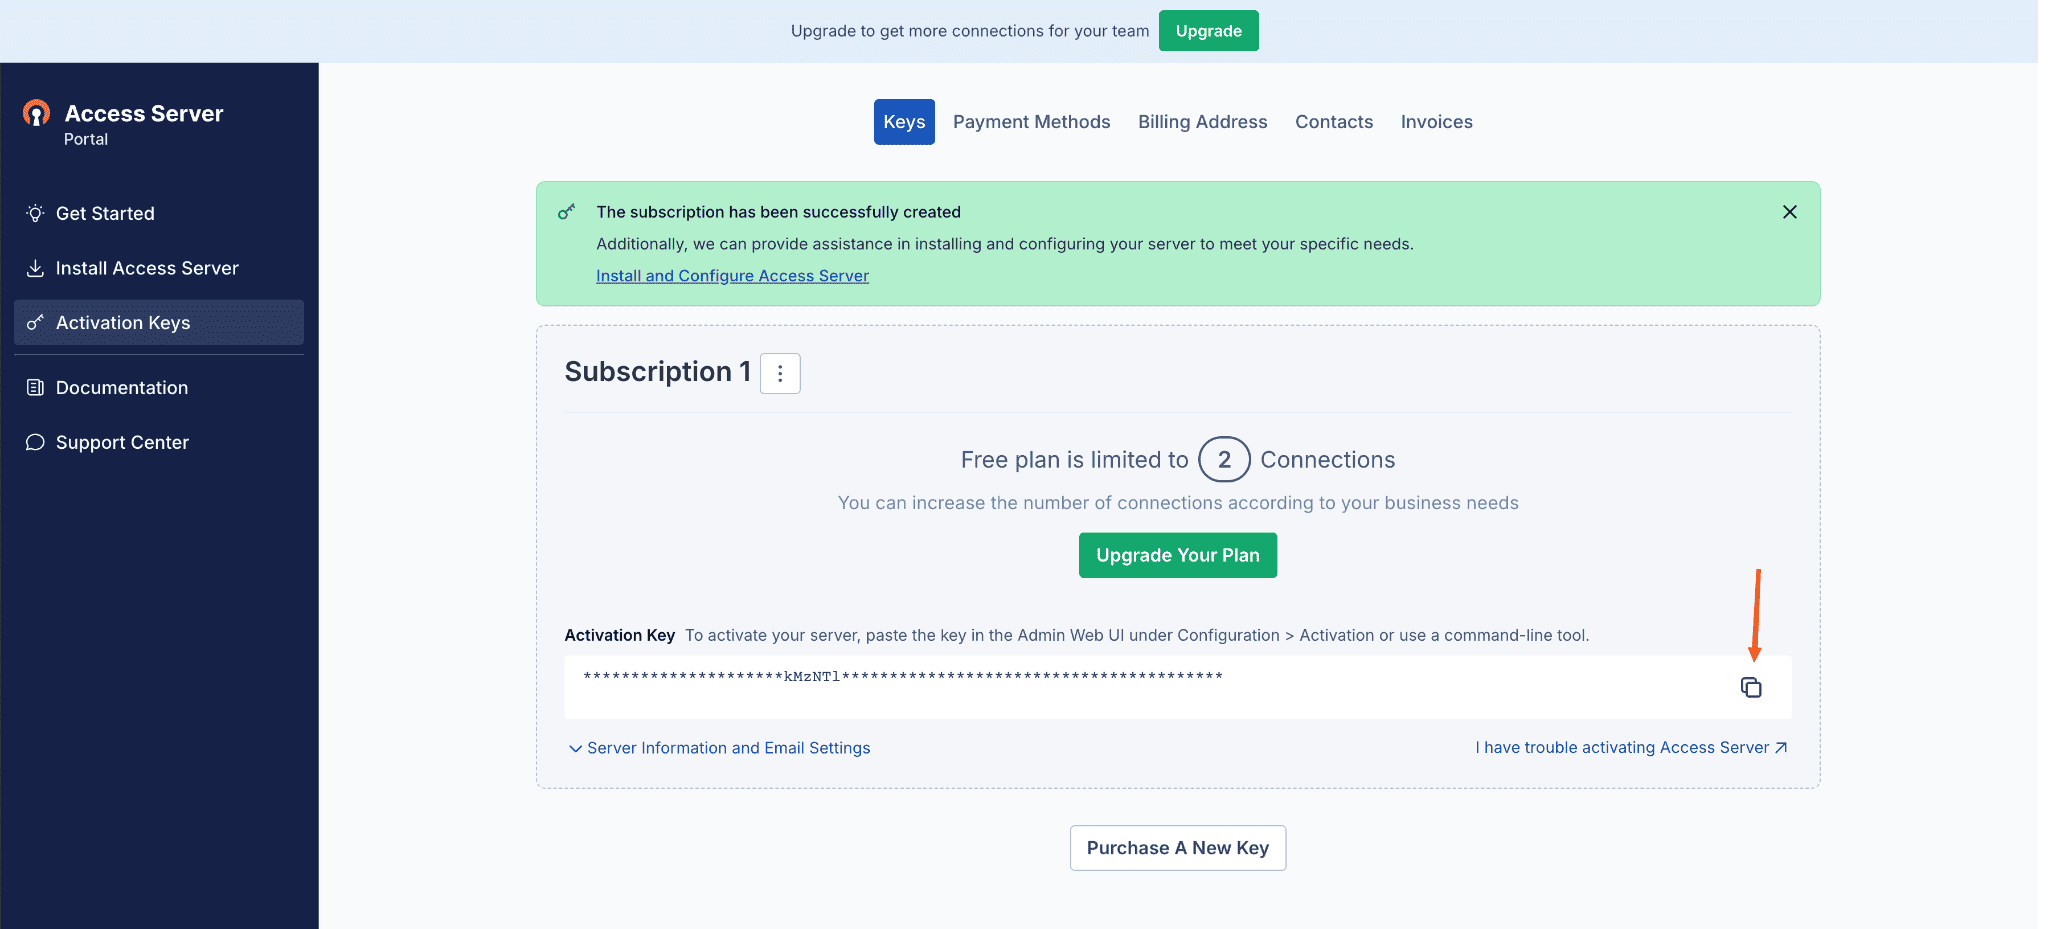Viewport: 2048px width, 929px height.
Task: Expand Server Information and Email Settings
Action: (x=719, y=748)
